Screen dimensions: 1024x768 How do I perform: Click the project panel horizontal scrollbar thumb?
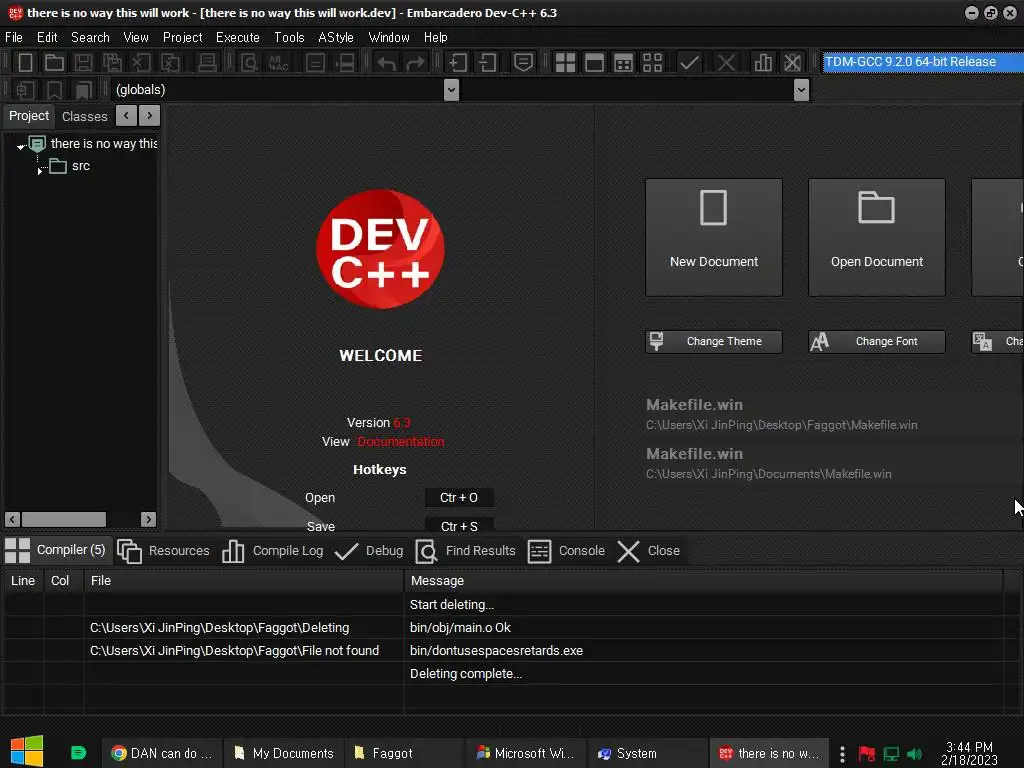[63, 519]
